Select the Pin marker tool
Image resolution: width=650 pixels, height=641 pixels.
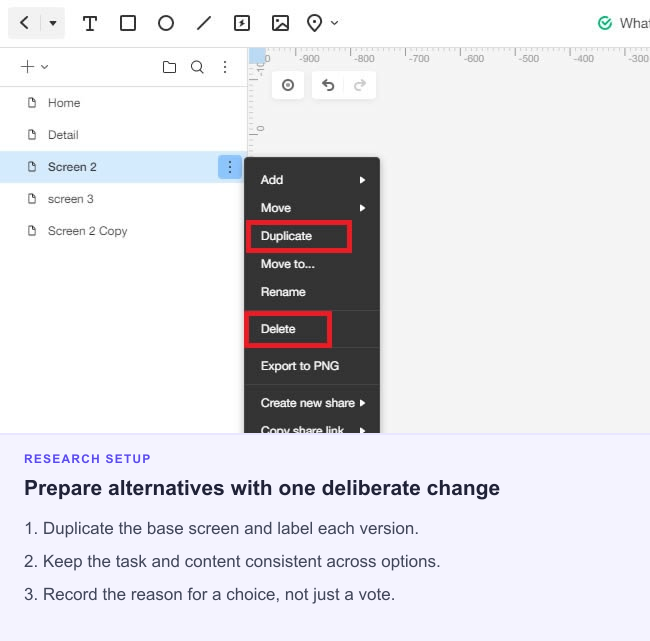[x=314, y=23]
